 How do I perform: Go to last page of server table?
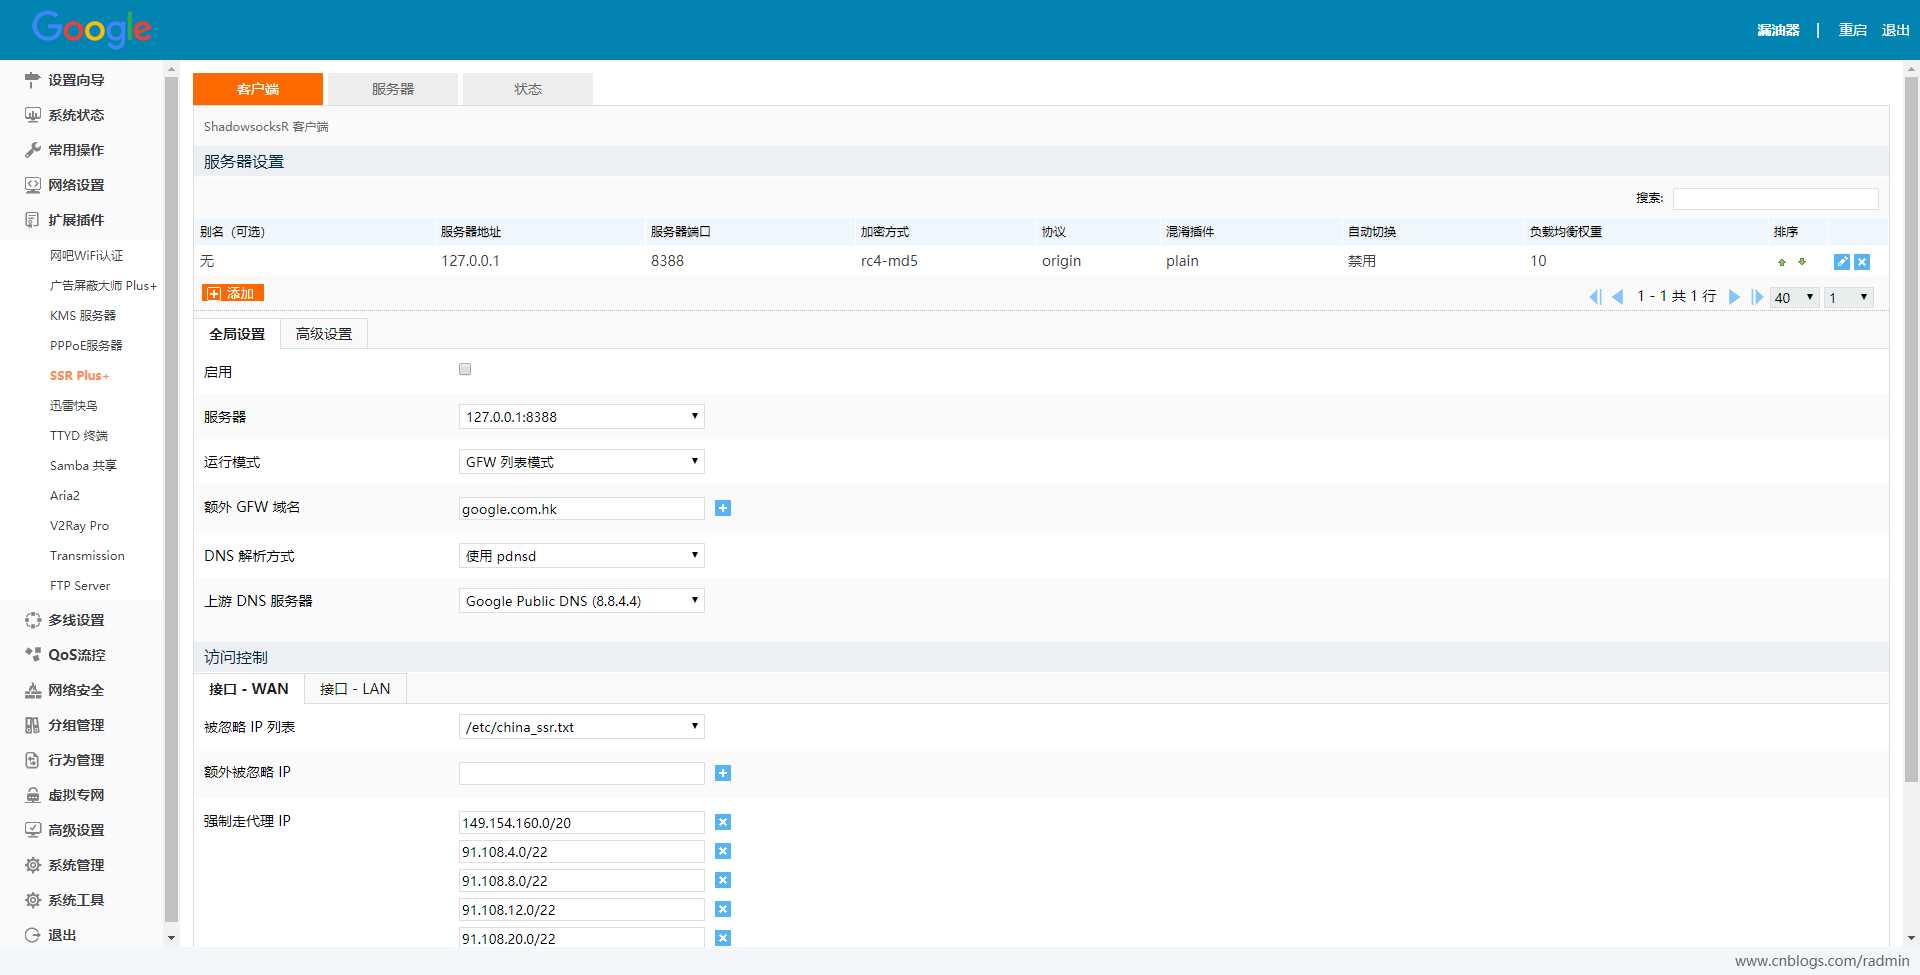tap(1757, 297)
